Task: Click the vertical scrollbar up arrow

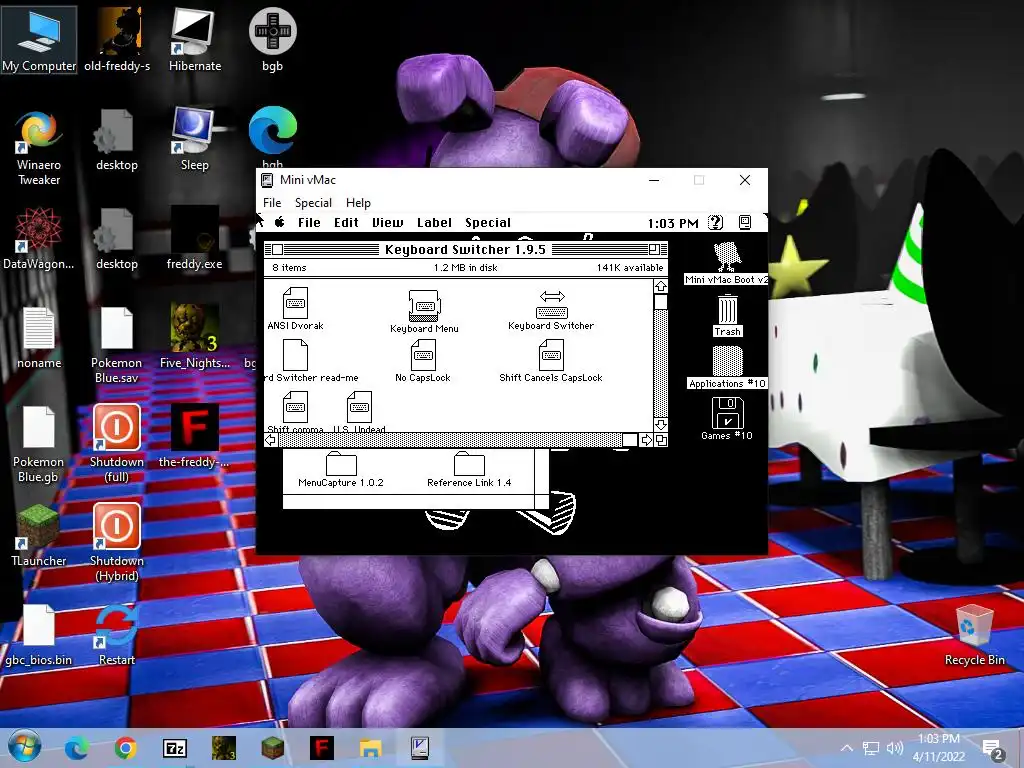Action: coord(660,286)
